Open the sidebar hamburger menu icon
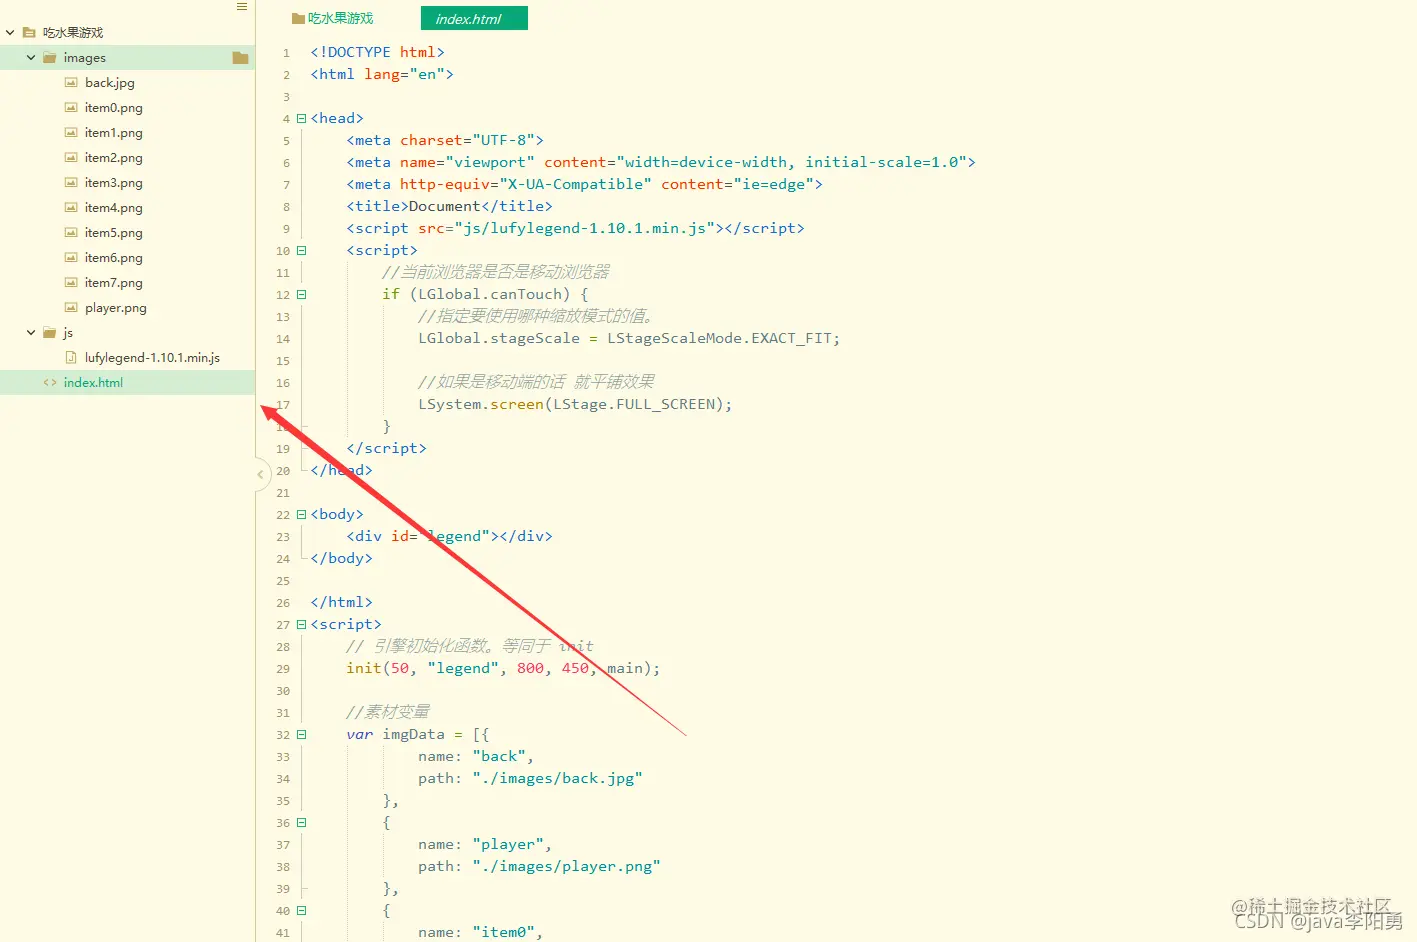The width and height of the screenshot is (1417, 942). (242, 7)
